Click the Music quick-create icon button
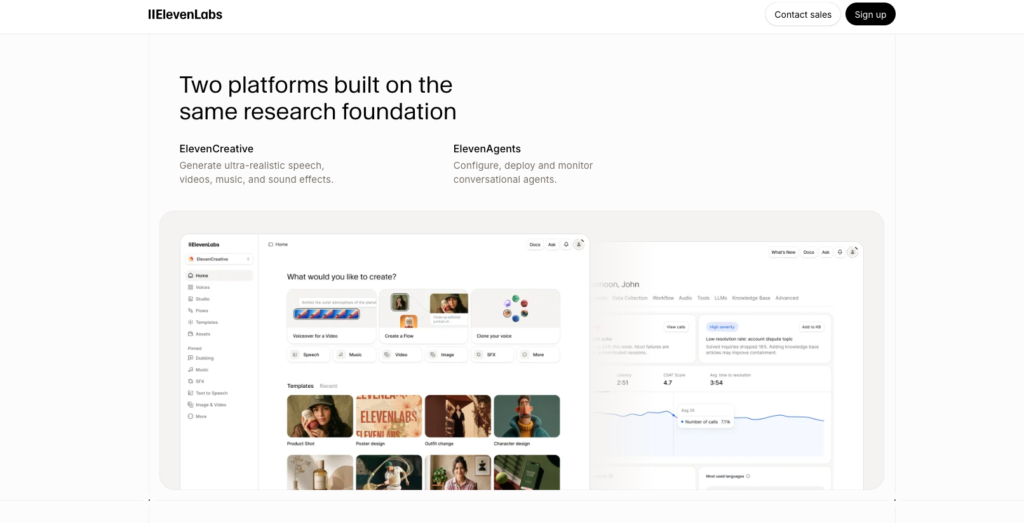The image size is (1024, 523). pyautogui.click(x=341, y=355)
